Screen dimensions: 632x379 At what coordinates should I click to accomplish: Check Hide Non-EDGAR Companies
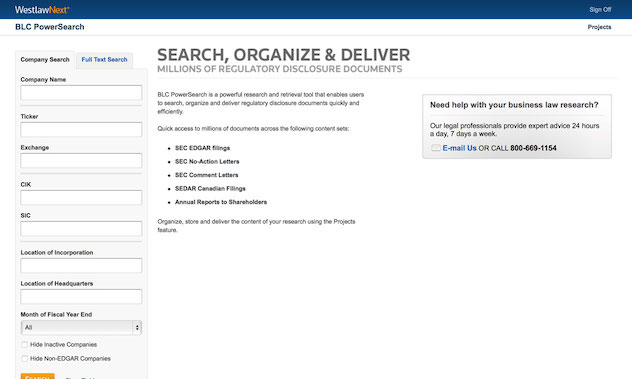(x=25, y=358)
